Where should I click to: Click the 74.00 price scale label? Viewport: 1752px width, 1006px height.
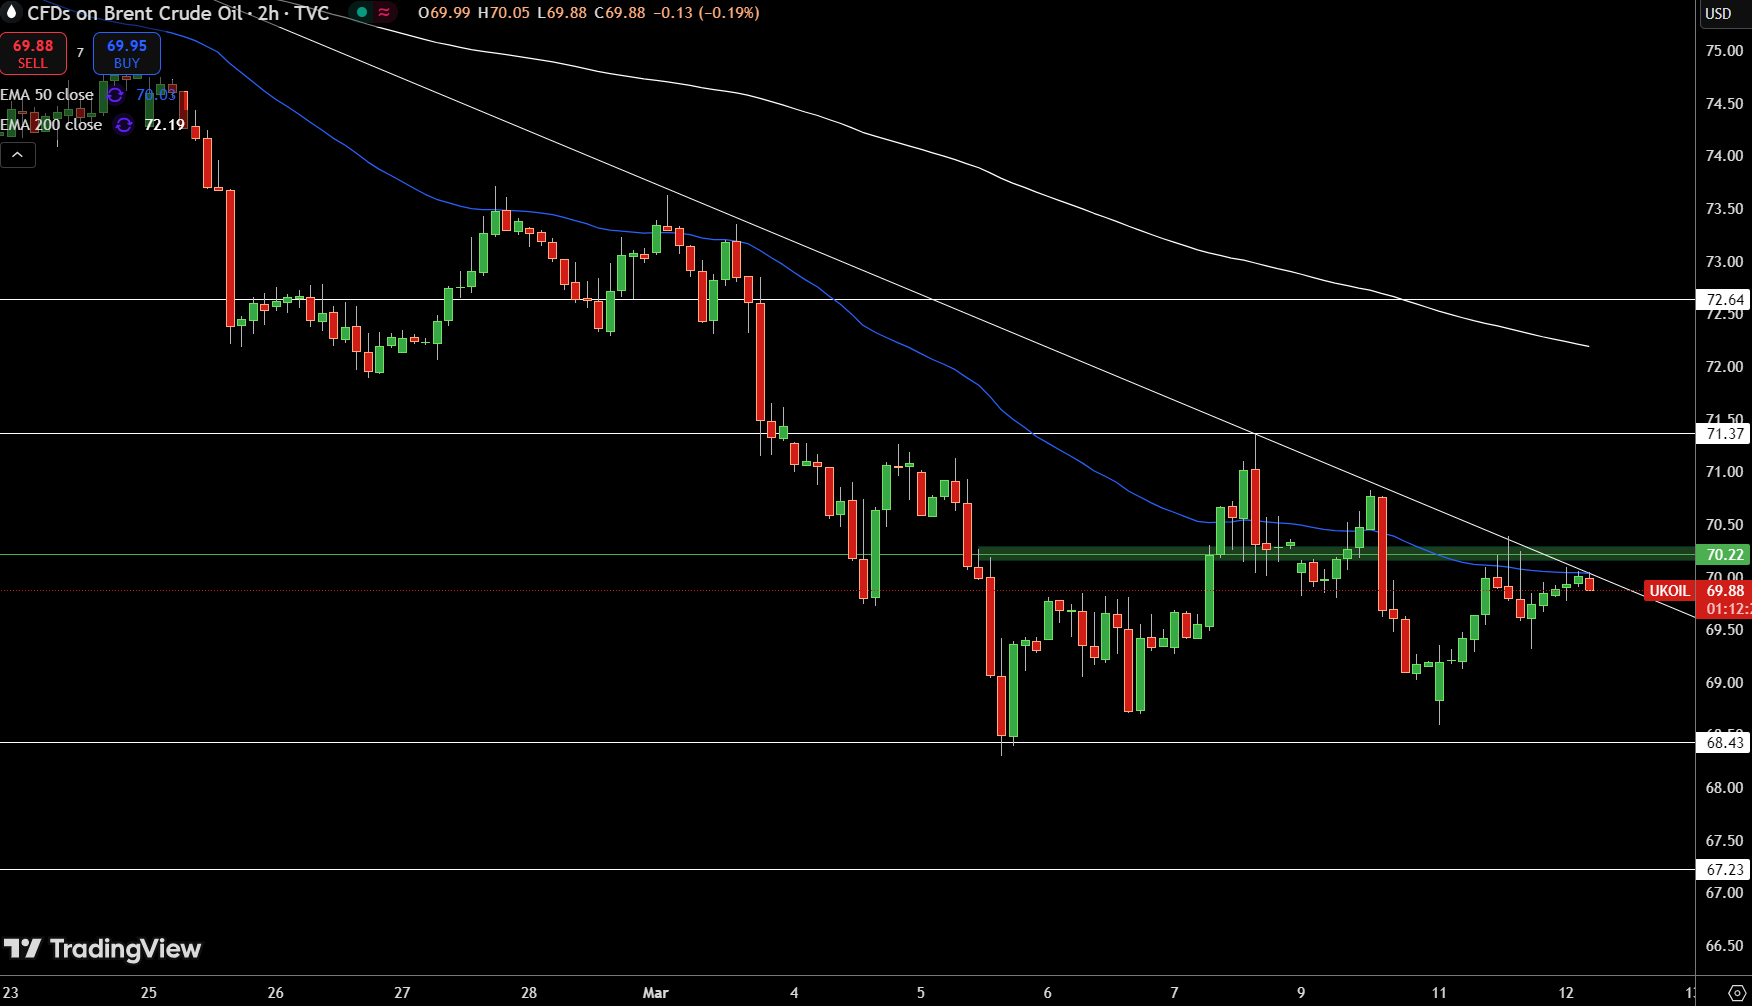click(1724, 156)
